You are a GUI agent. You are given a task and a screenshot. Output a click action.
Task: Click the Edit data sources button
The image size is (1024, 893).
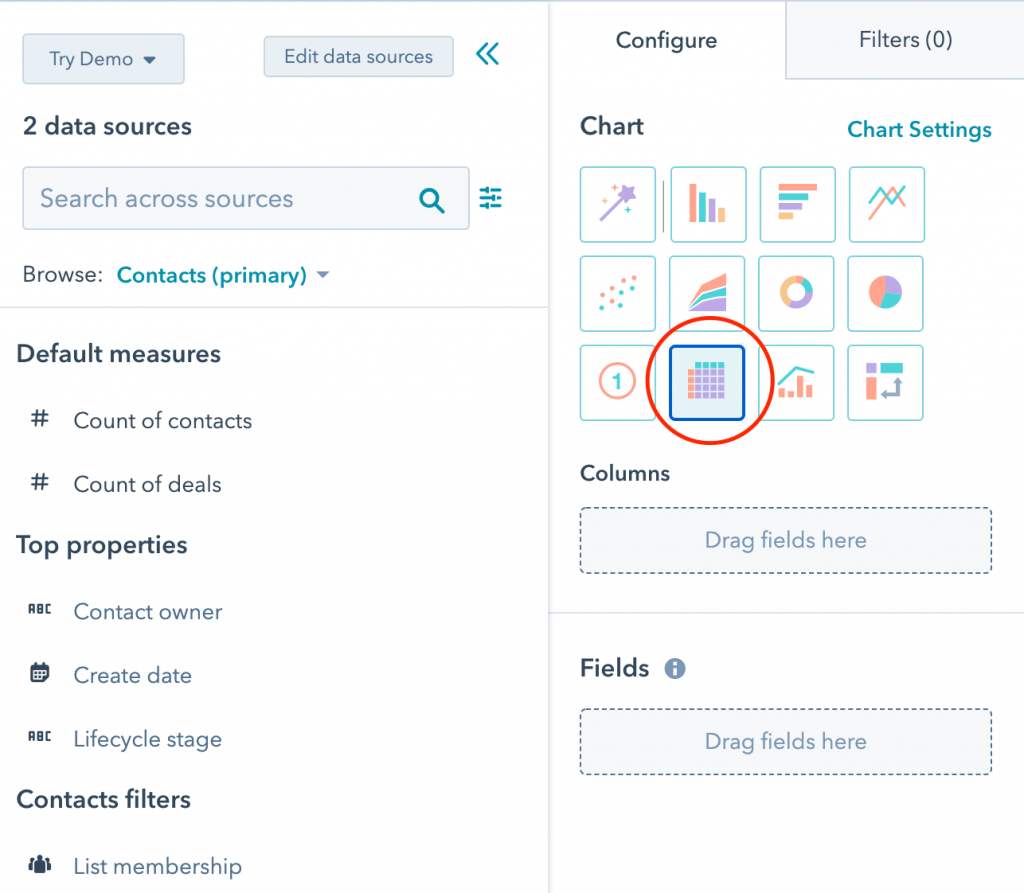[358, 57]
